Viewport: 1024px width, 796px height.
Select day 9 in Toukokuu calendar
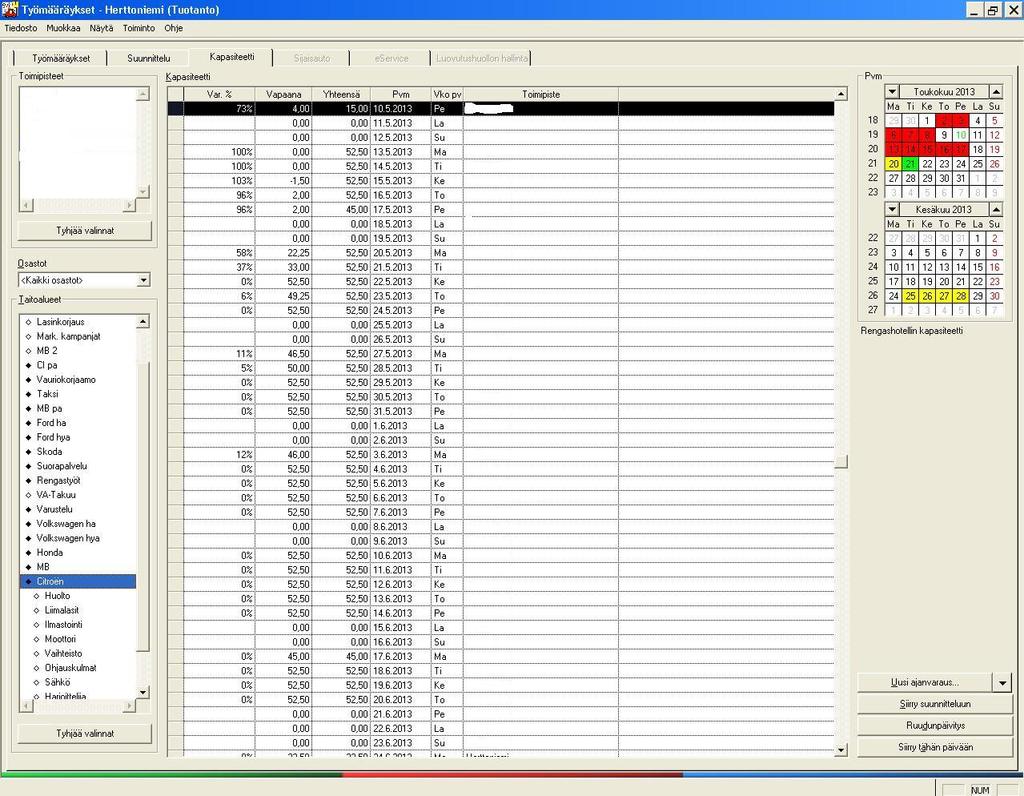point(944,135)
